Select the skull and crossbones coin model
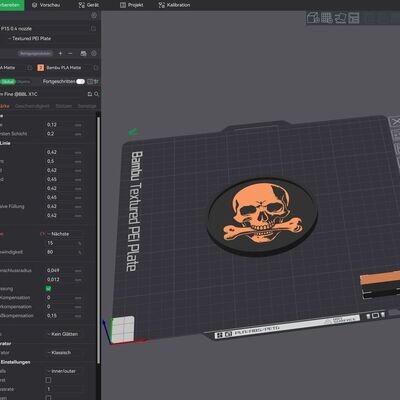The image size is (400, 400). click(x=262, y=216)
